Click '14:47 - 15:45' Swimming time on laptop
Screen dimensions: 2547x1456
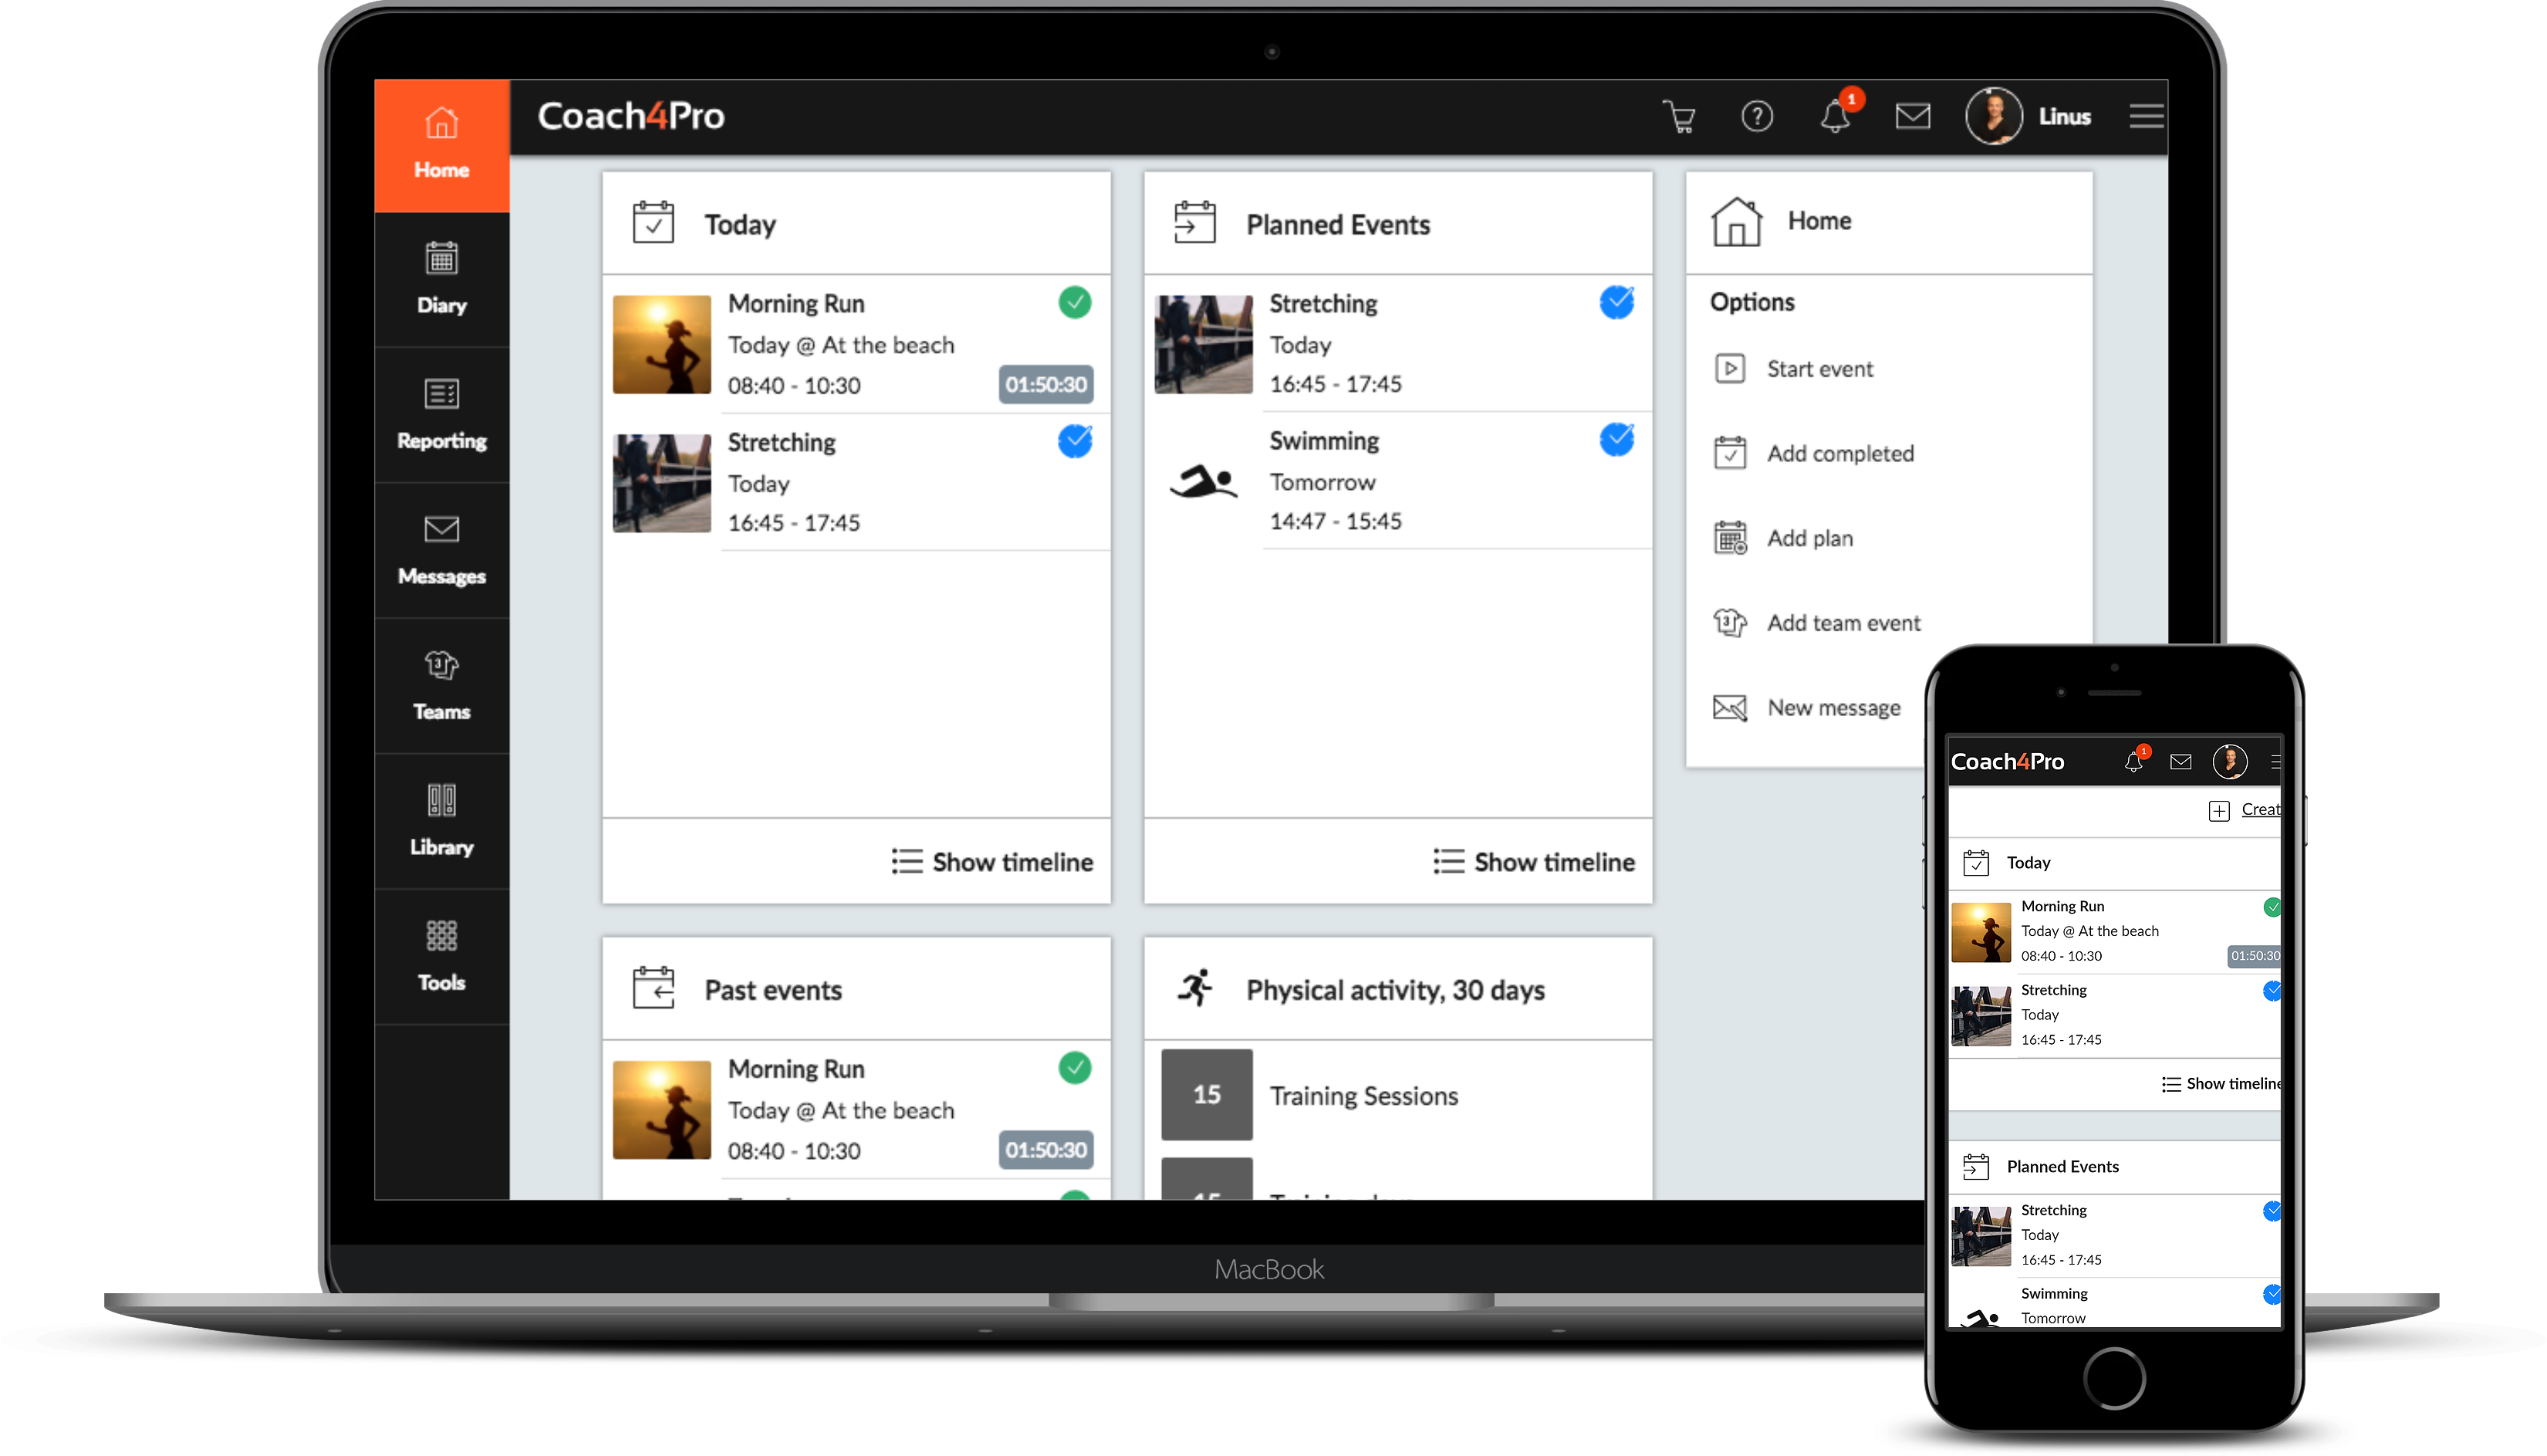[1335, 522]
